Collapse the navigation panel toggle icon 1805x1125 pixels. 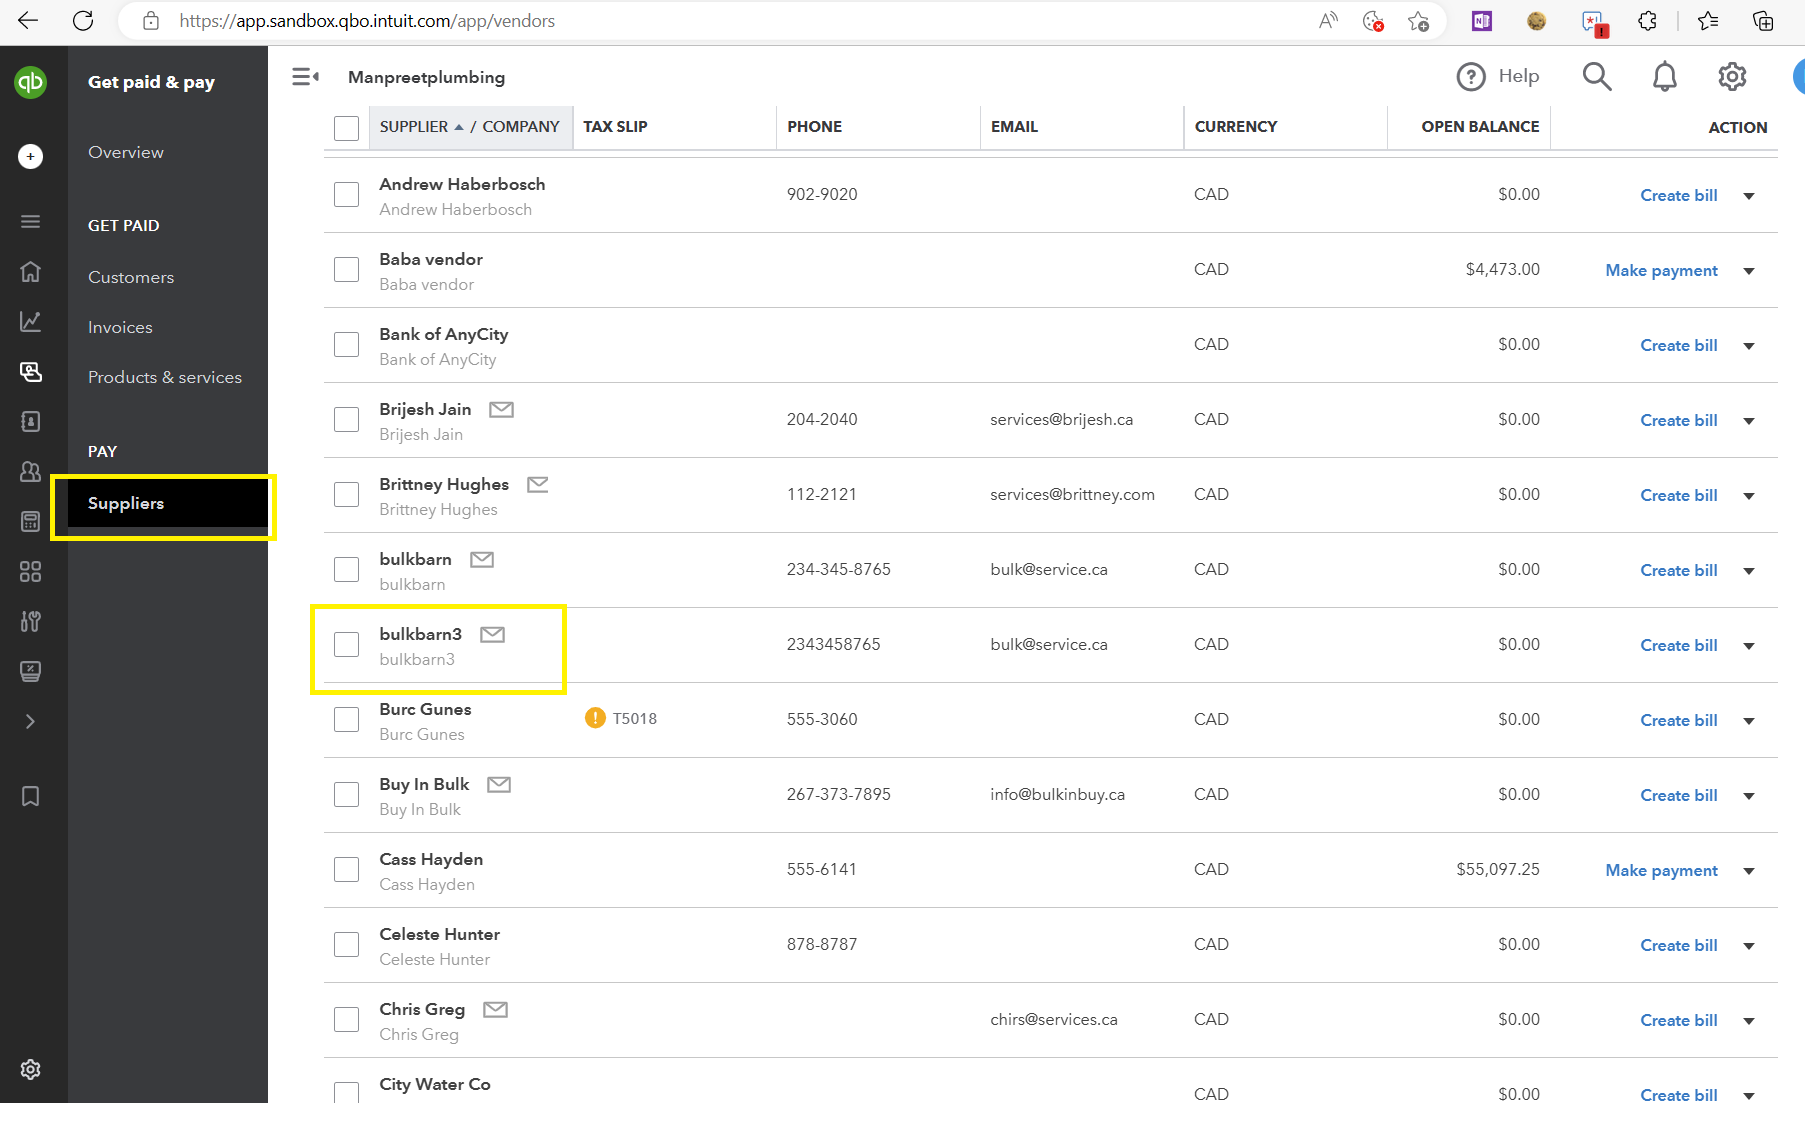point(305,77)
